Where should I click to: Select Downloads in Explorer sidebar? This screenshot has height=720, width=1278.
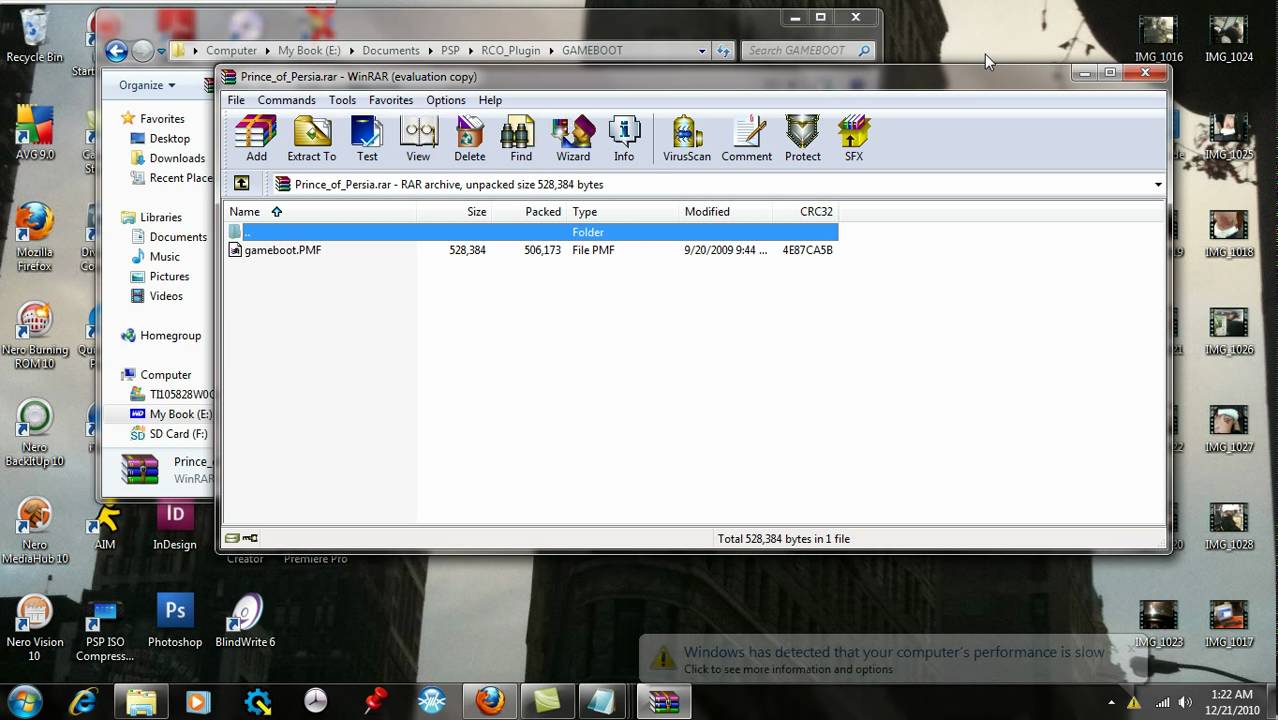click(176, 158)
